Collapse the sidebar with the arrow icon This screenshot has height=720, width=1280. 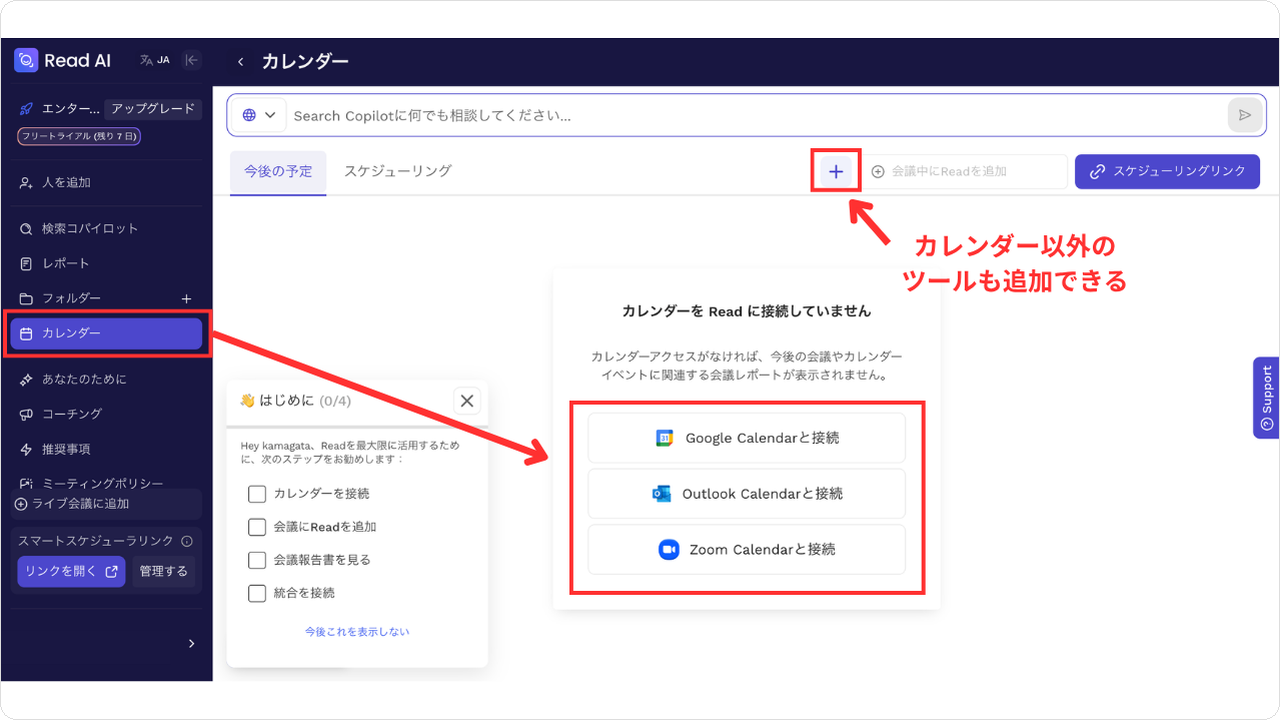192,60
